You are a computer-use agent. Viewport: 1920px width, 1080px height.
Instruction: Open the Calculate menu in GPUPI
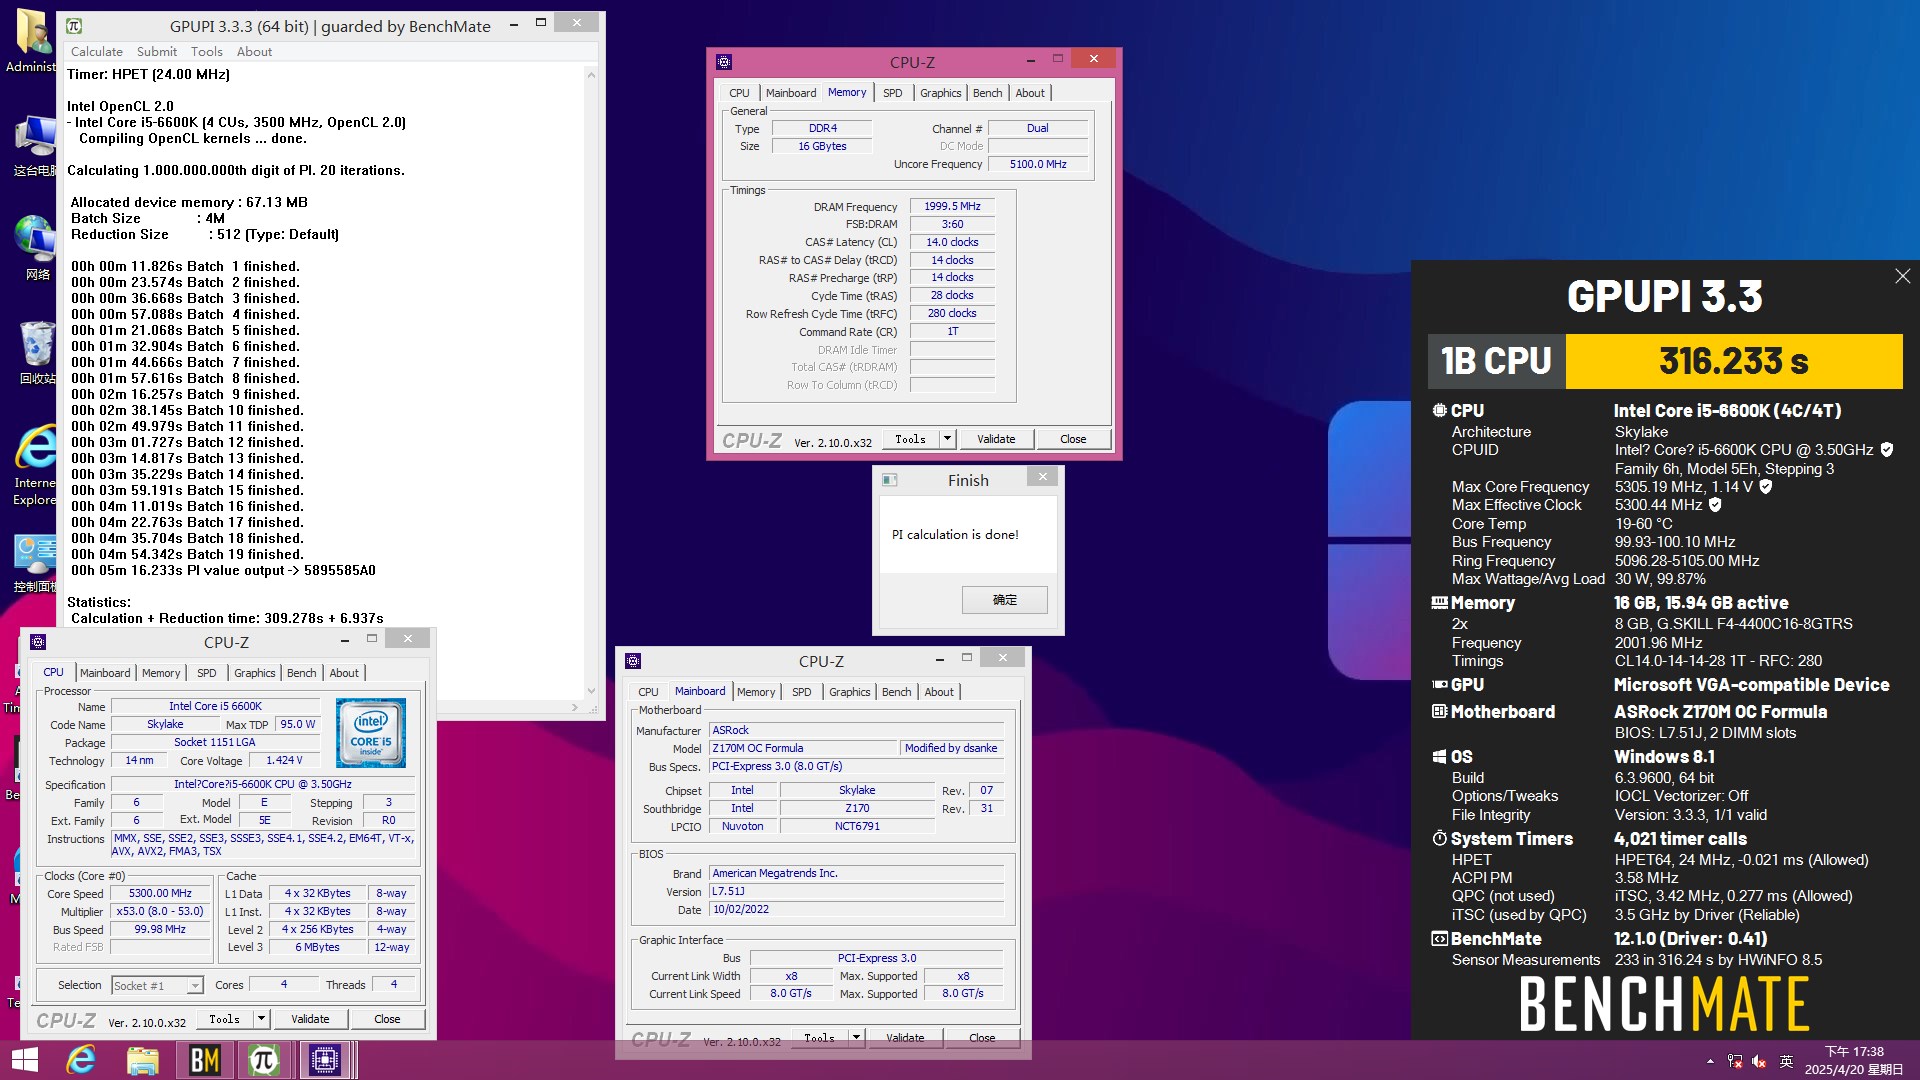(x=97, y=52)
